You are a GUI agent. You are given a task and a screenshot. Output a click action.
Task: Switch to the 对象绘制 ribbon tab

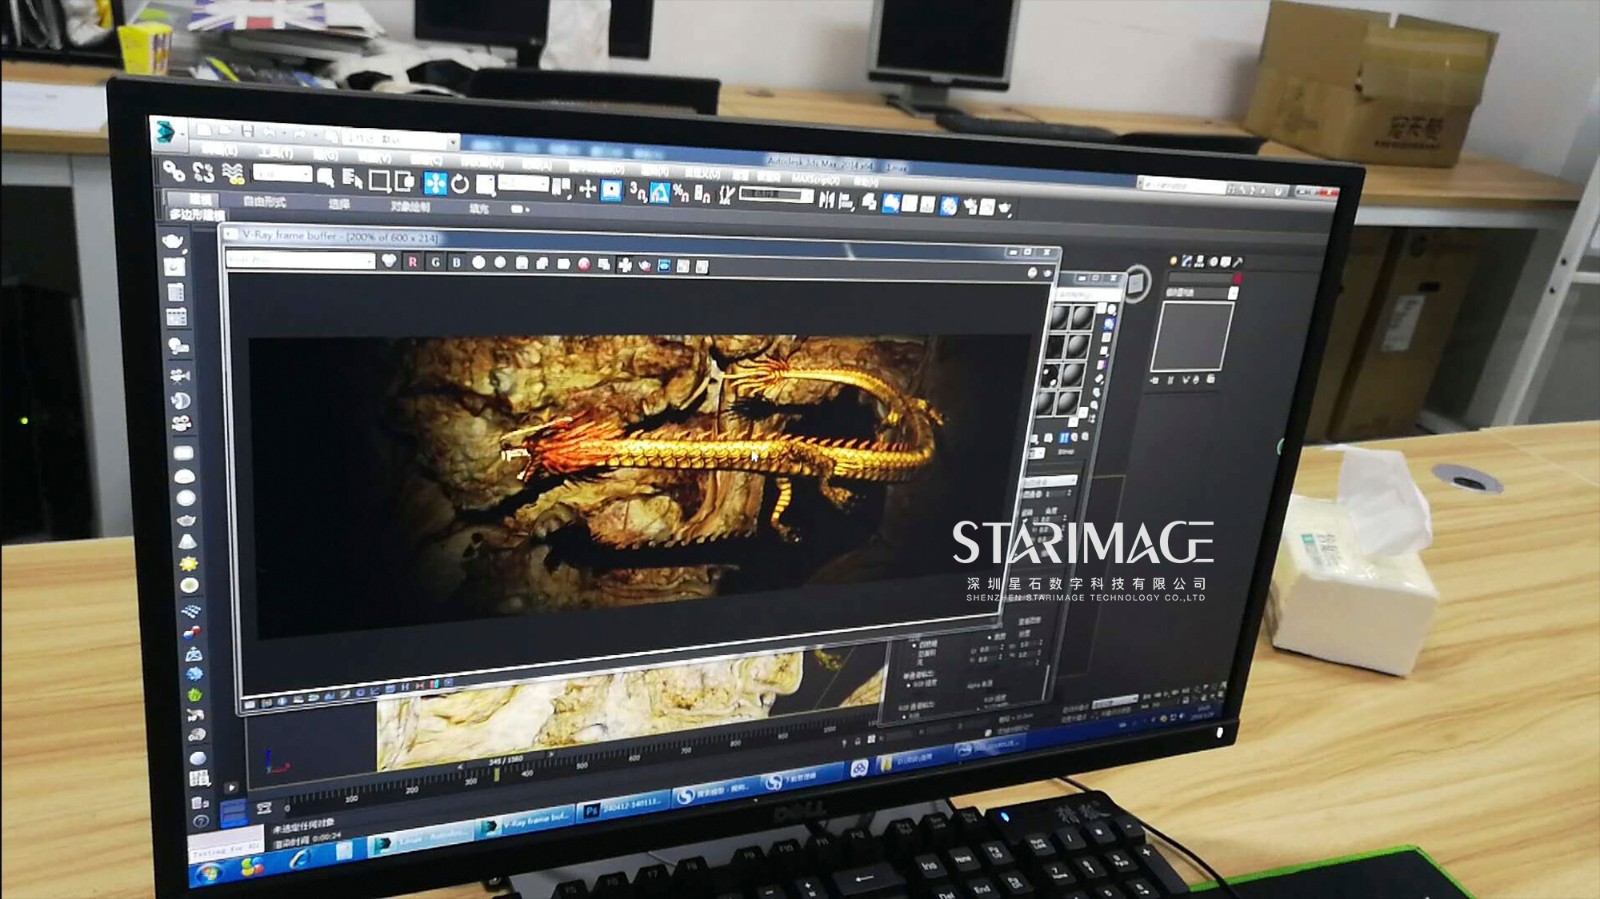(x=409, y=207)
